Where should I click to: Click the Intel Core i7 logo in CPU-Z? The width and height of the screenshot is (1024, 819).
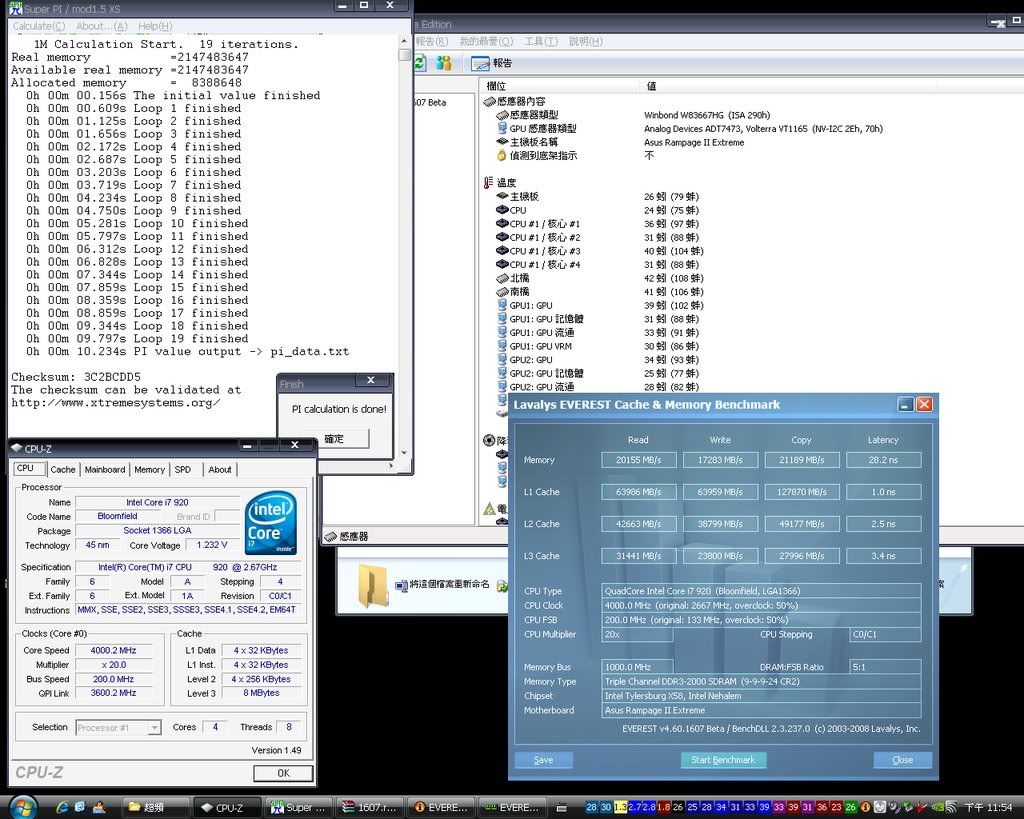[x=270, y=524]
